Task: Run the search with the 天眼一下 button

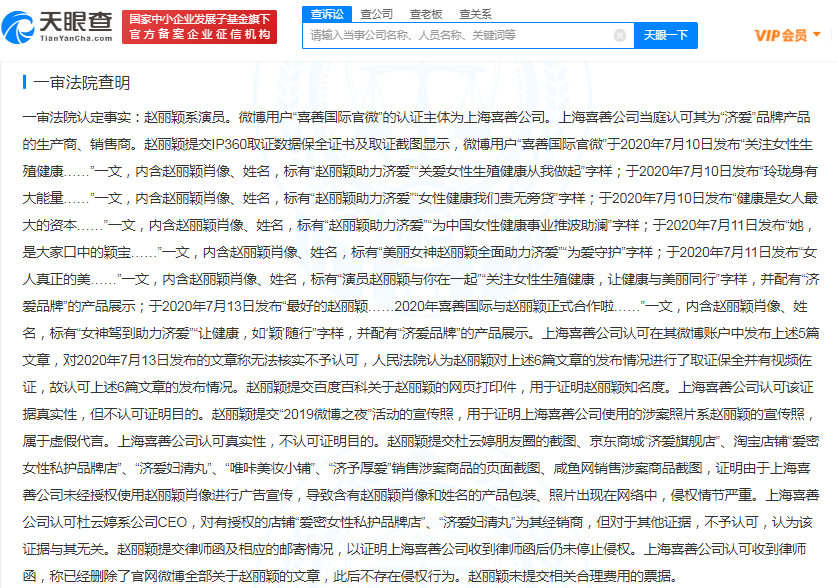Action: 665,36
